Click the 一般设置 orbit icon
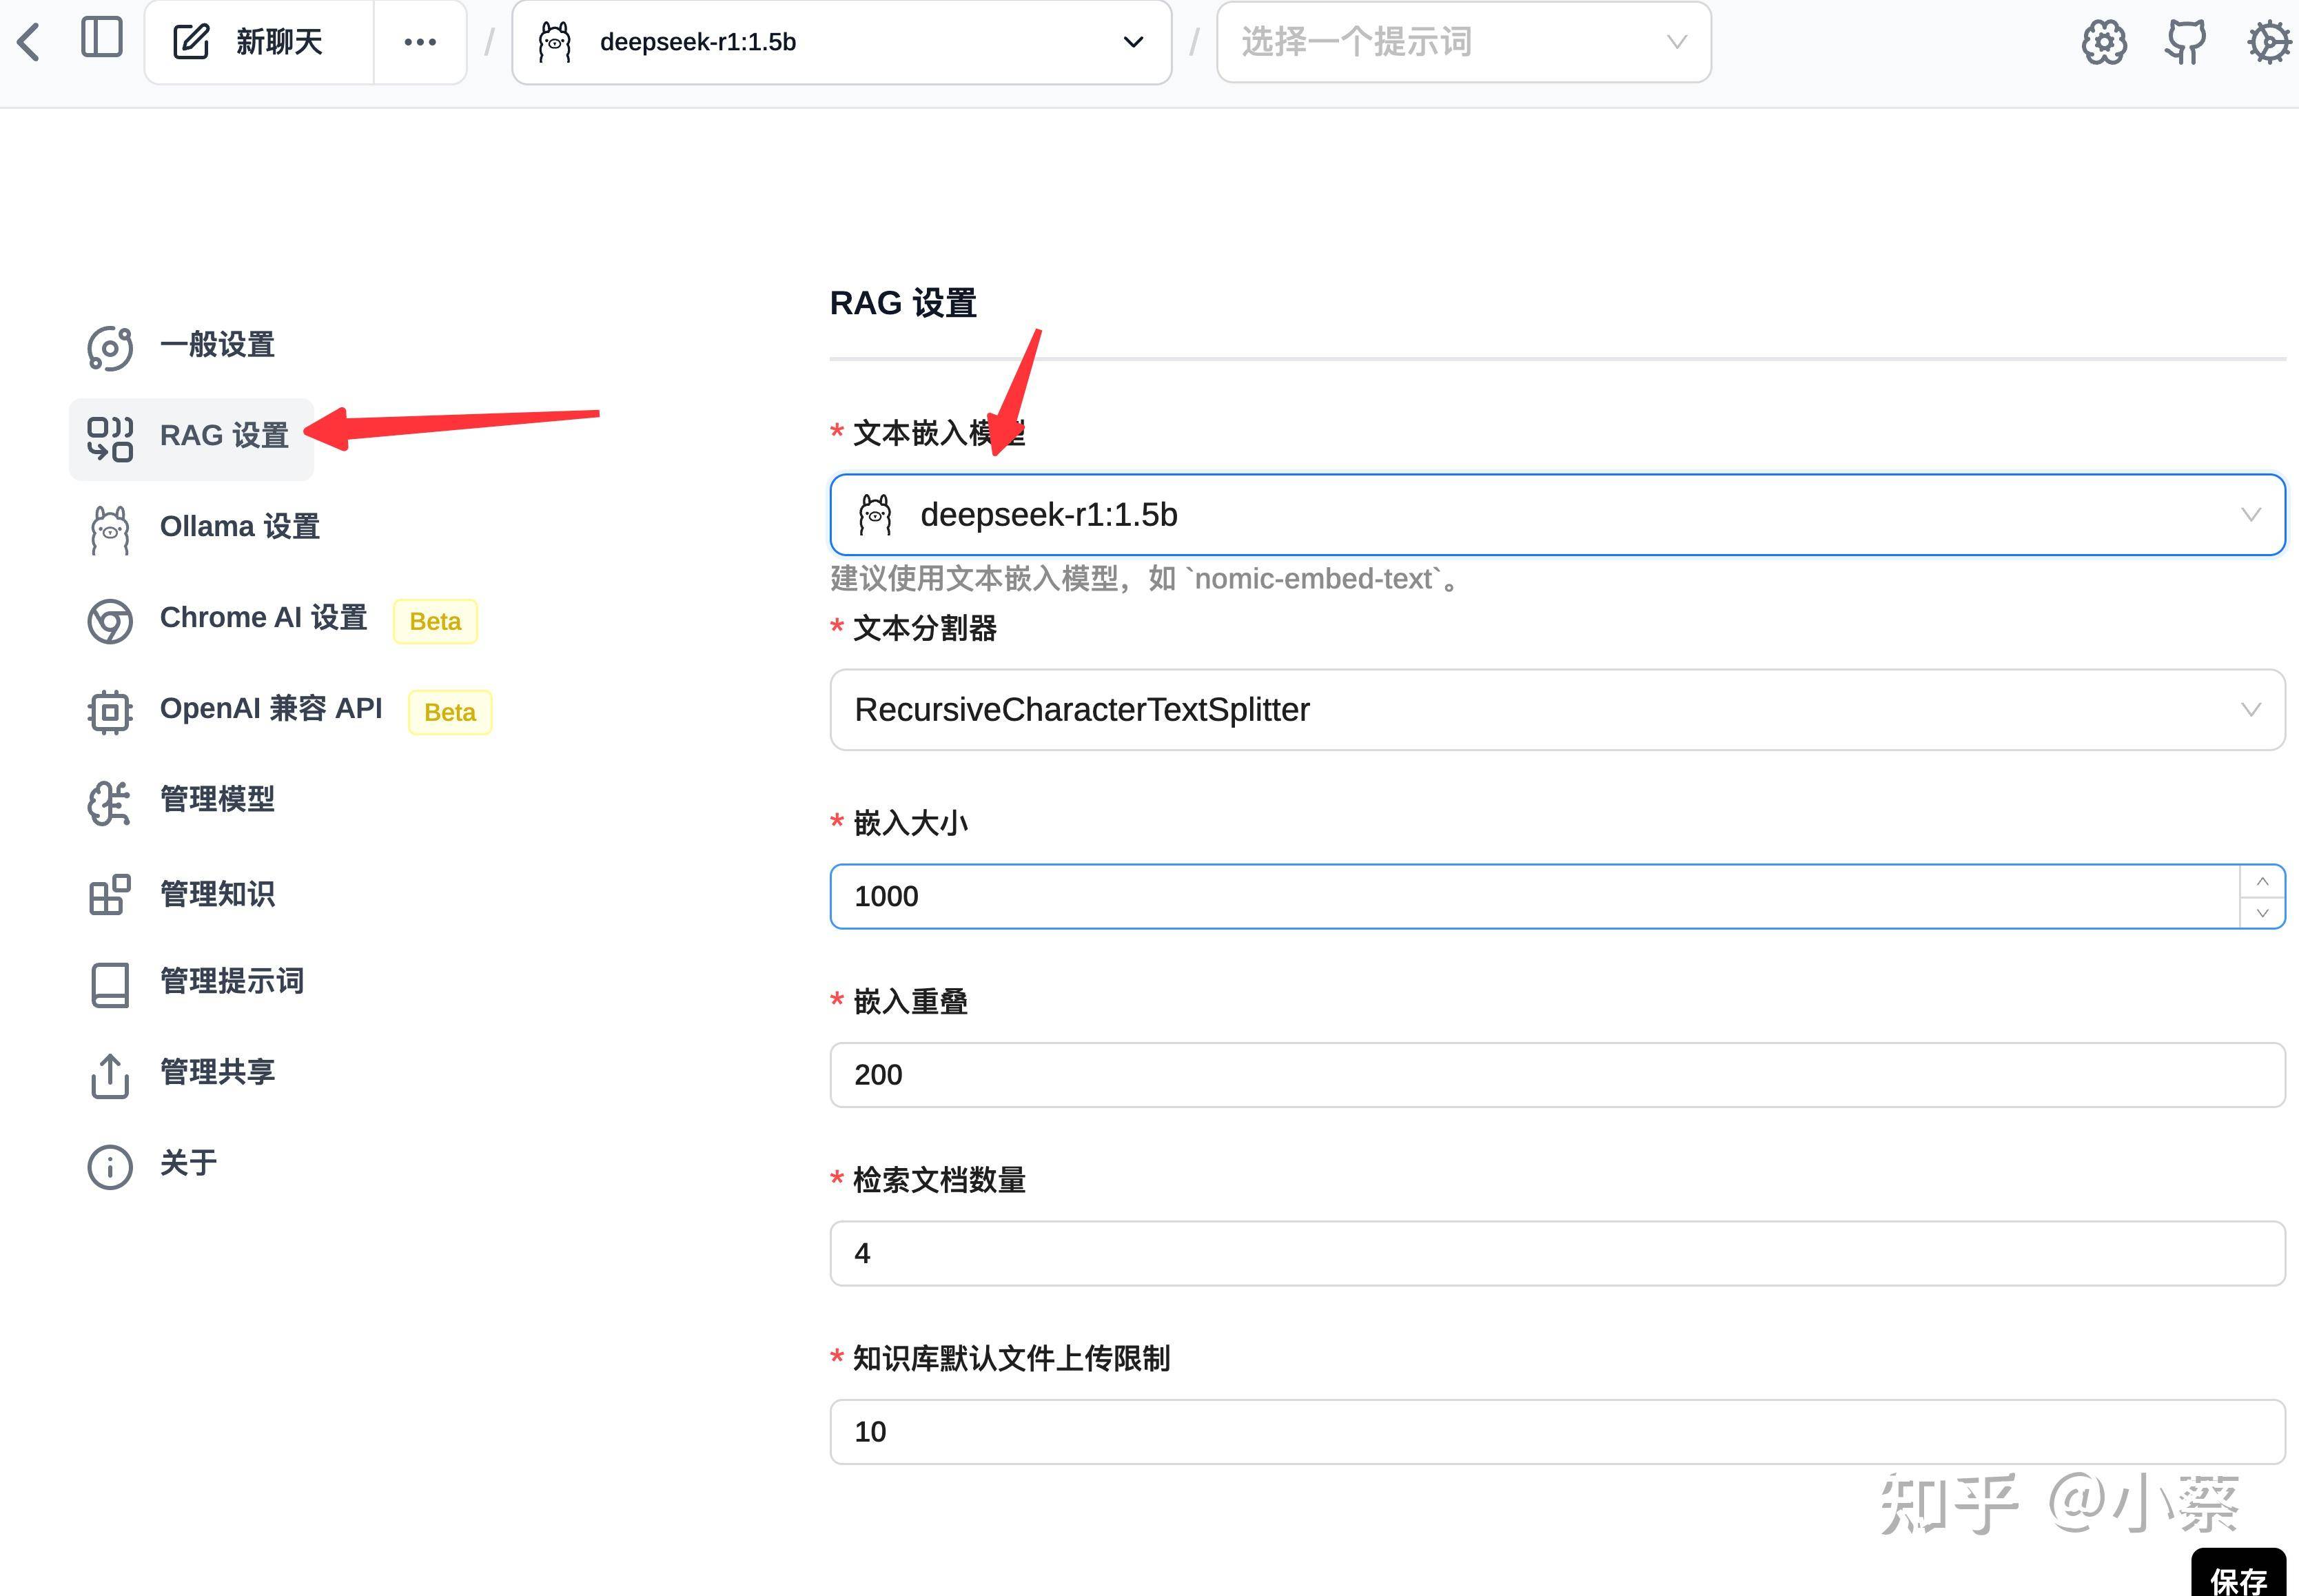This screenshot has width=2299, height=1596. point(110,348)
